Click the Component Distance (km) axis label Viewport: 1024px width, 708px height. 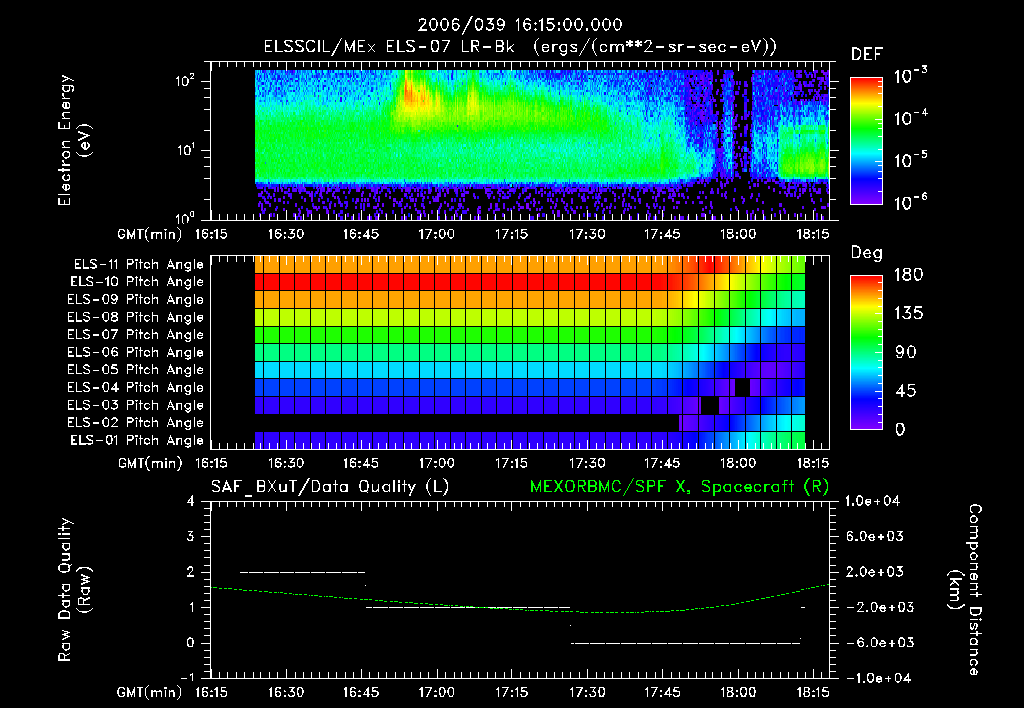point(965,590)
